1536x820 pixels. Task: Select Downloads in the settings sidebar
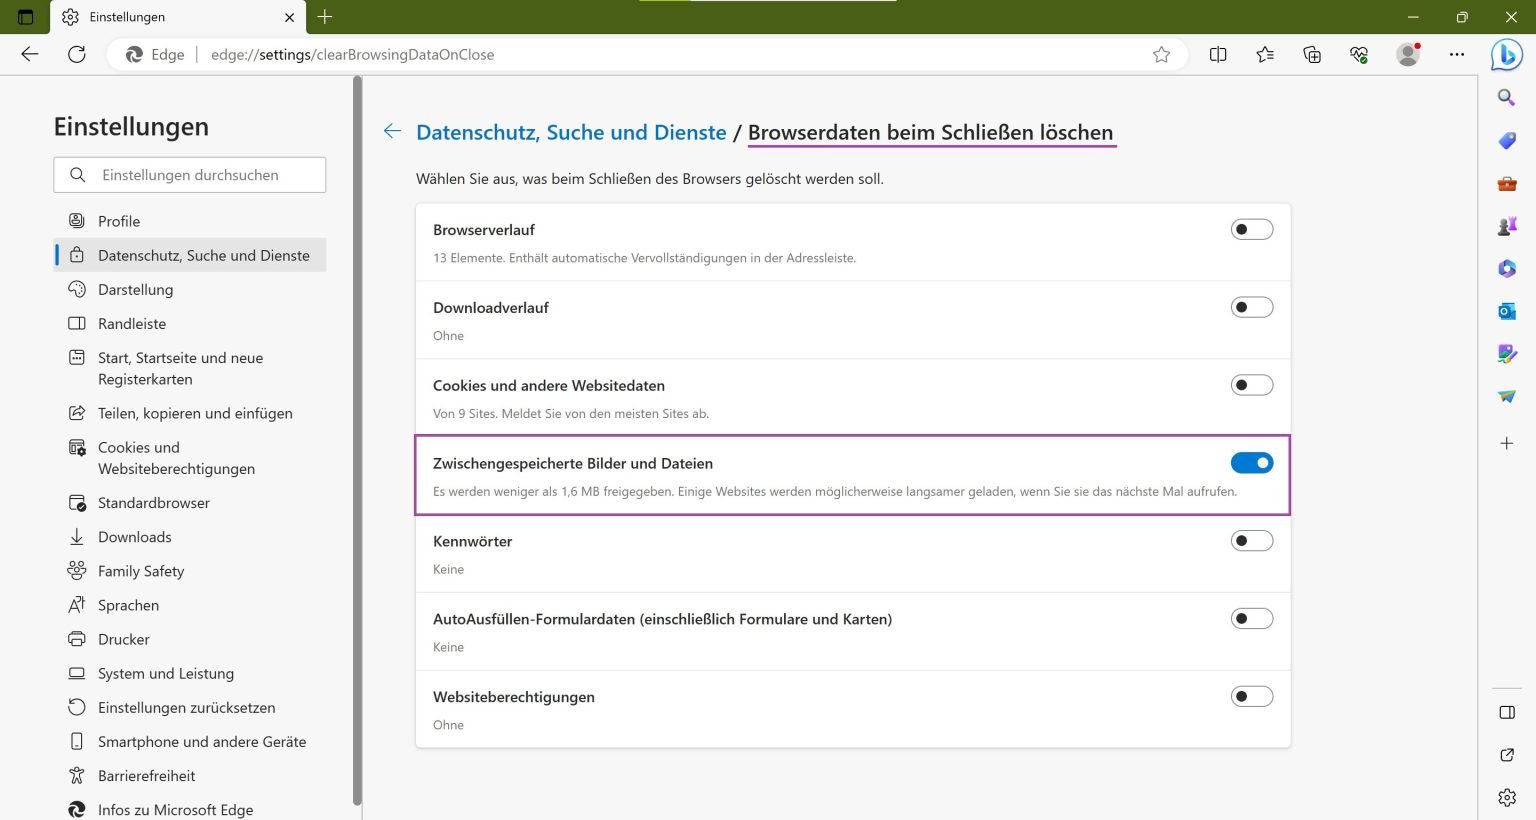pos(135,537)
